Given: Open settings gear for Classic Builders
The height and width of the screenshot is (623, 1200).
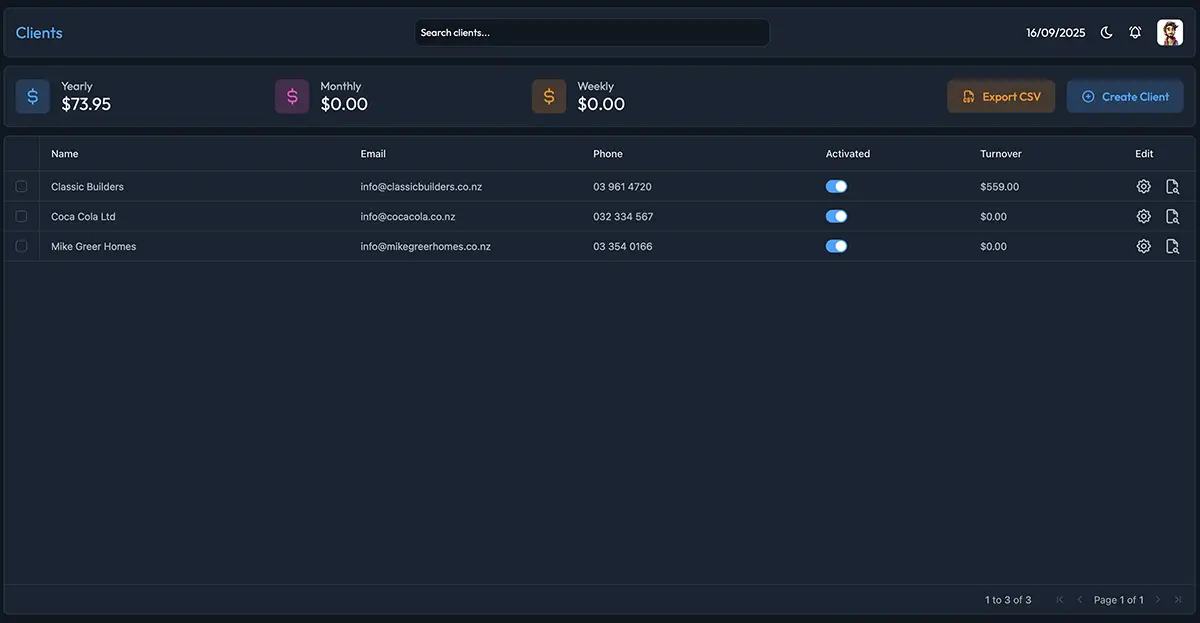Looking at the screenshot, I should [1143, 187].
